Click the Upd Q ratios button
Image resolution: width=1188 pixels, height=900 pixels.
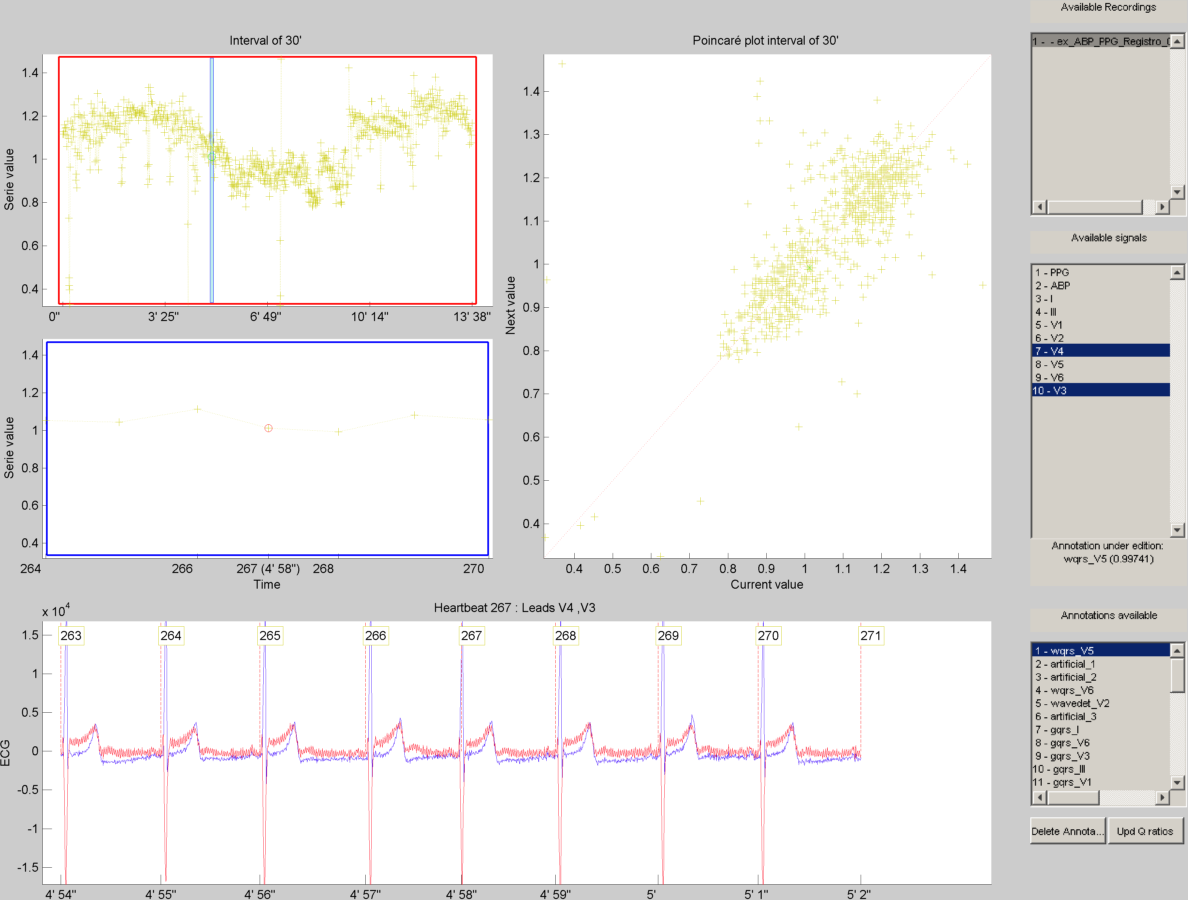coord(1146,830)
